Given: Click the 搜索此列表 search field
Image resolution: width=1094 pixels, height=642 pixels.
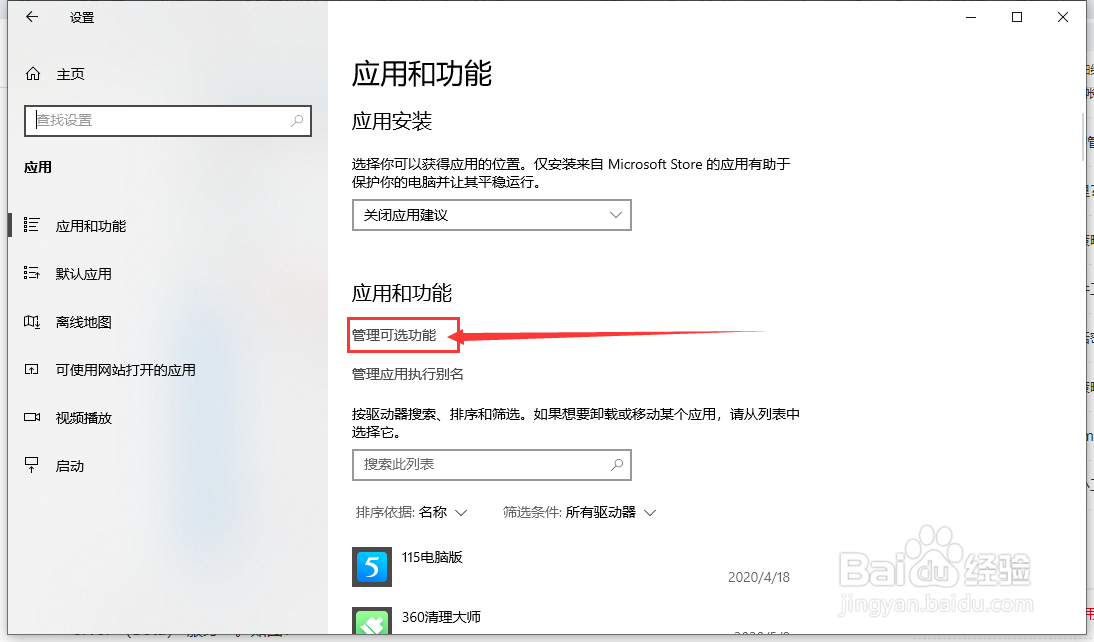Looking at the screenshot, I should tap(491, 464).
